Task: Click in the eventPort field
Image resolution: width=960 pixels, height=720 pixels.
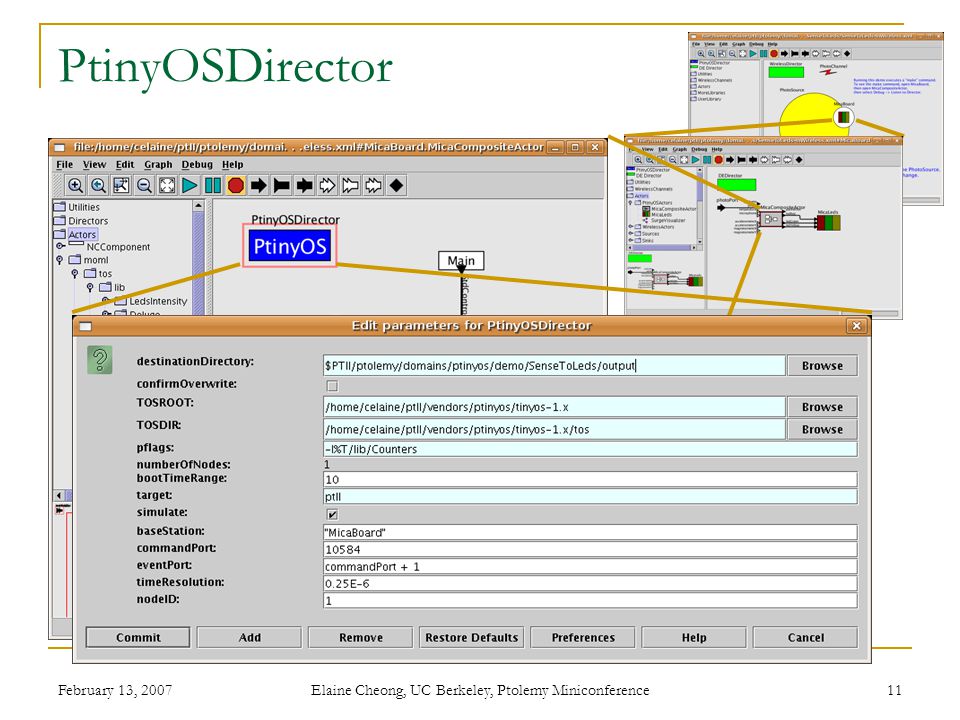Action: [590, 567]
